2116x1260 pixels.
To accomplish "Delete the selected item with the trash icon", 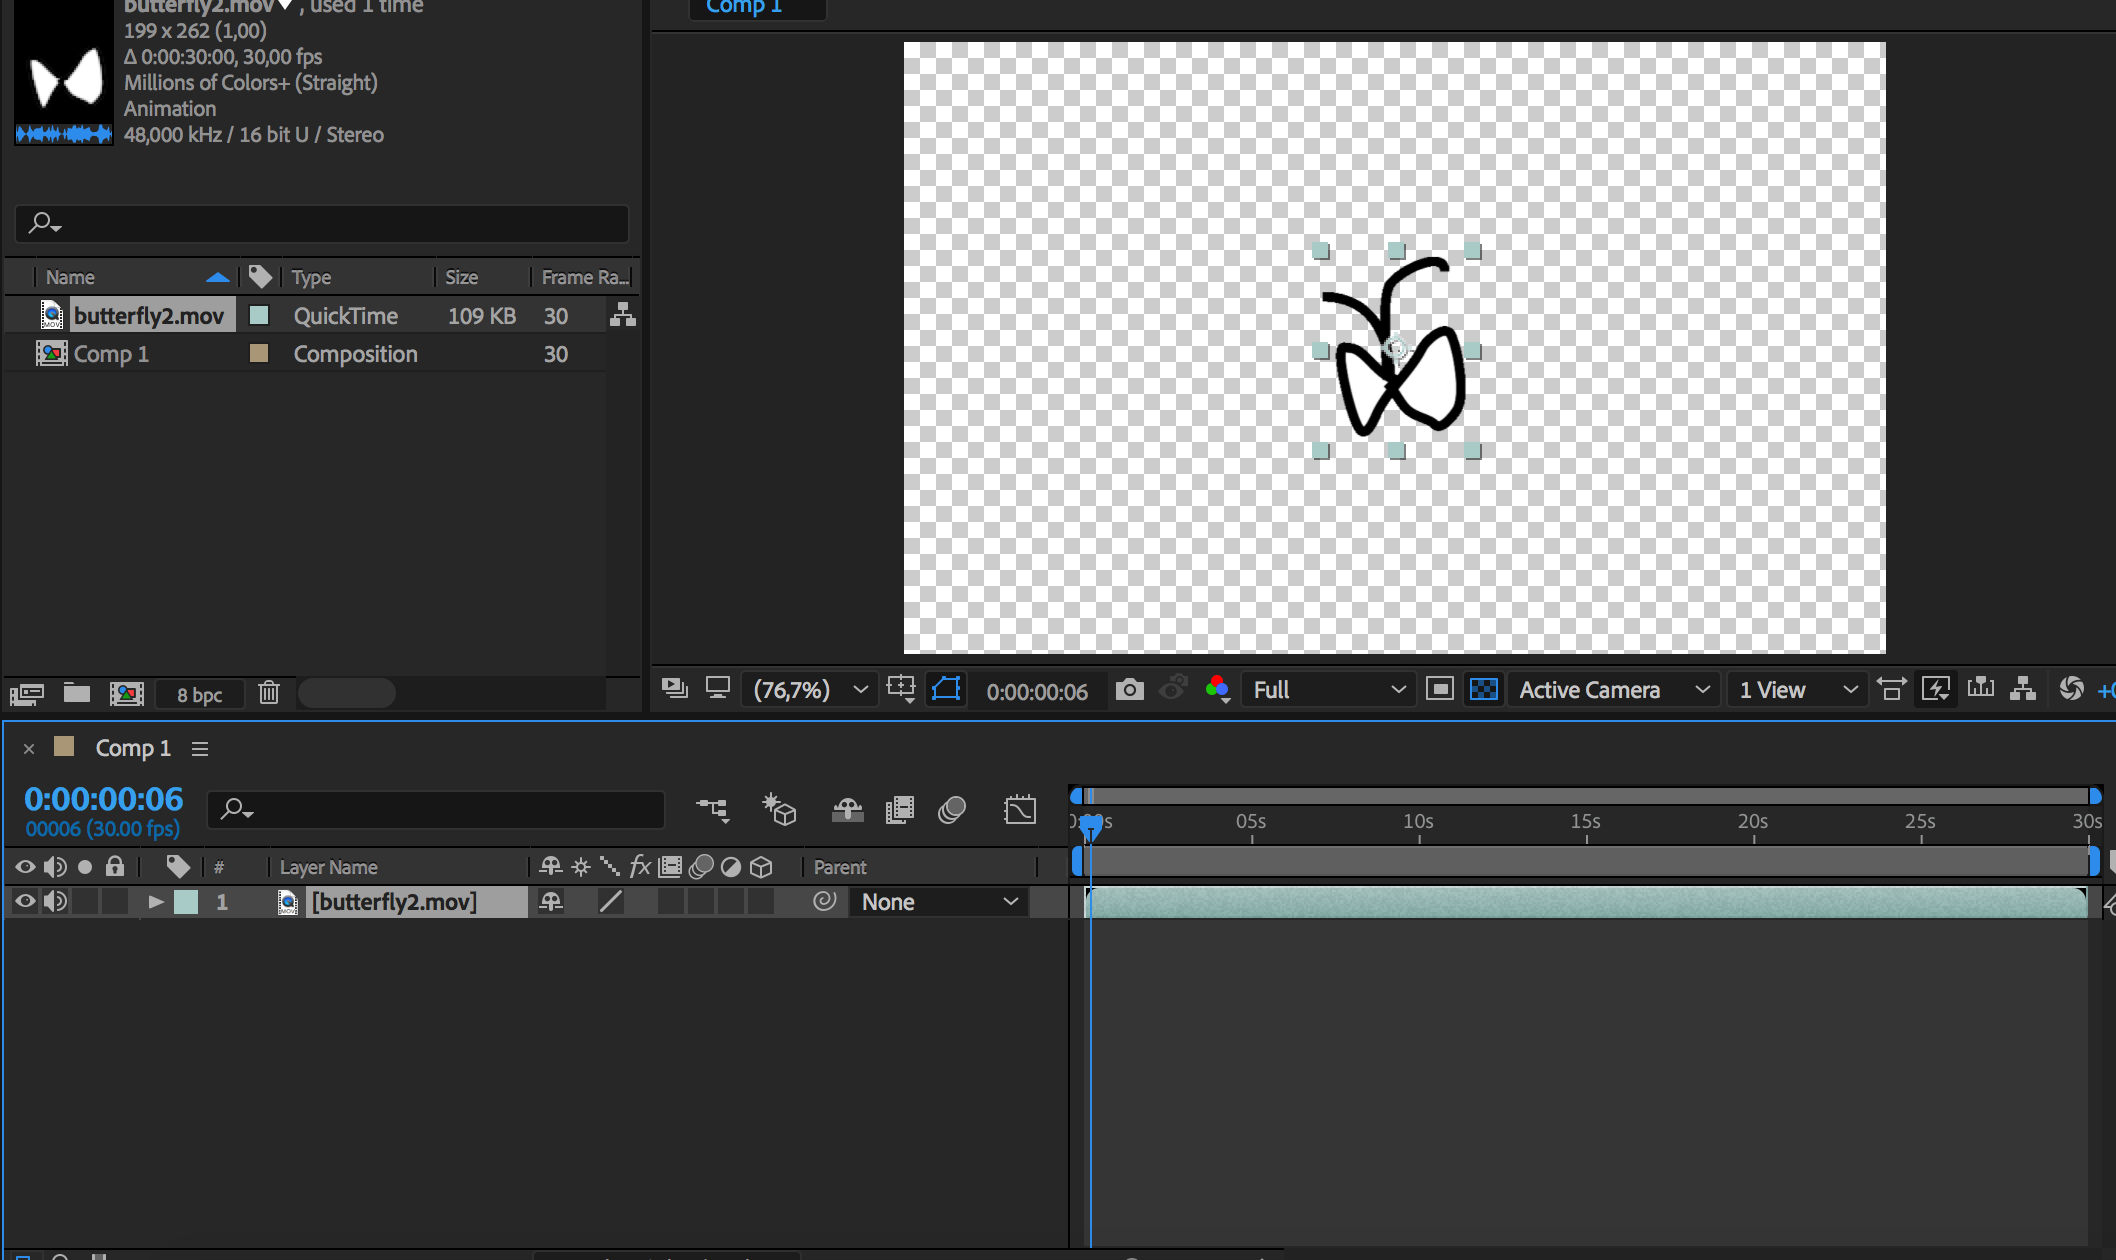I will coord(268,693).
